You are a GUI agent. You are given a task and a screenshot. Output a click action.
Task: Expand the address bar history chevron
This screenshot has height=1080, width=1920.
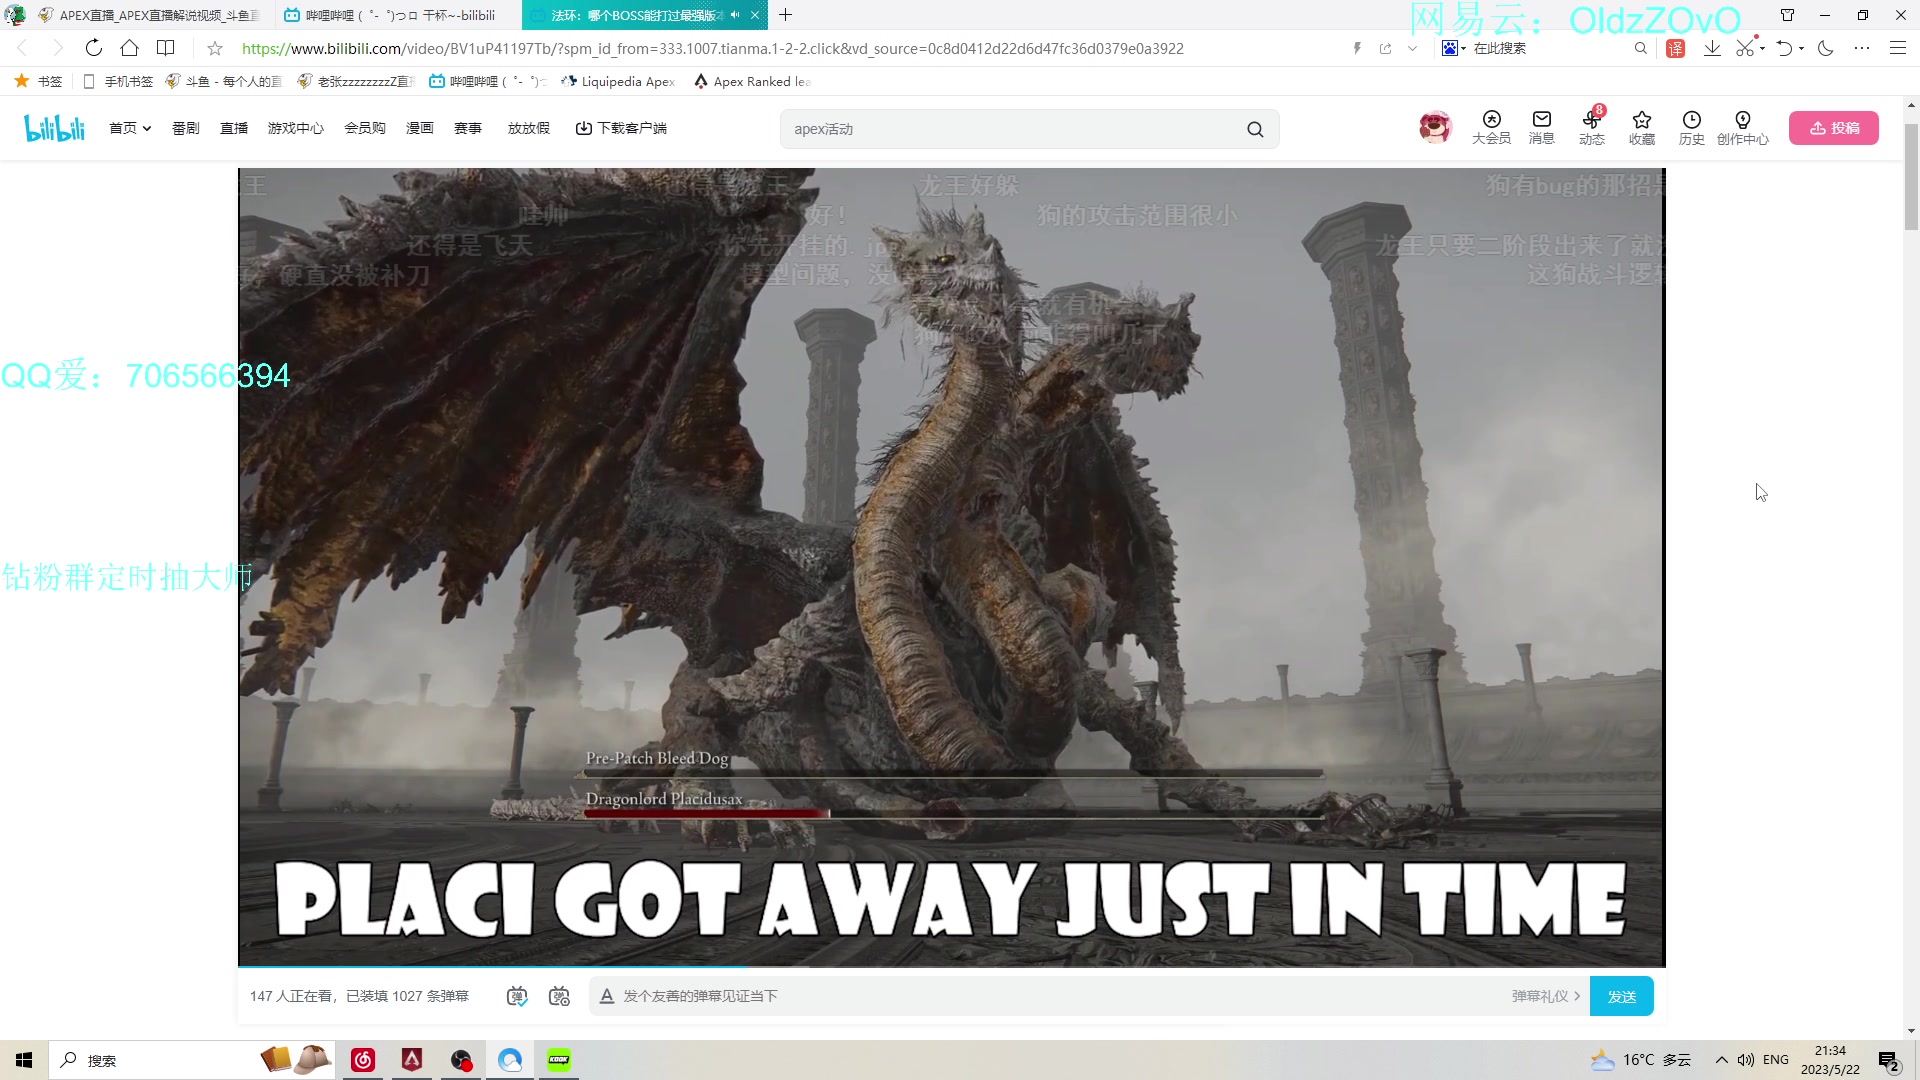pyautogui.click(x=1412, y=48)
